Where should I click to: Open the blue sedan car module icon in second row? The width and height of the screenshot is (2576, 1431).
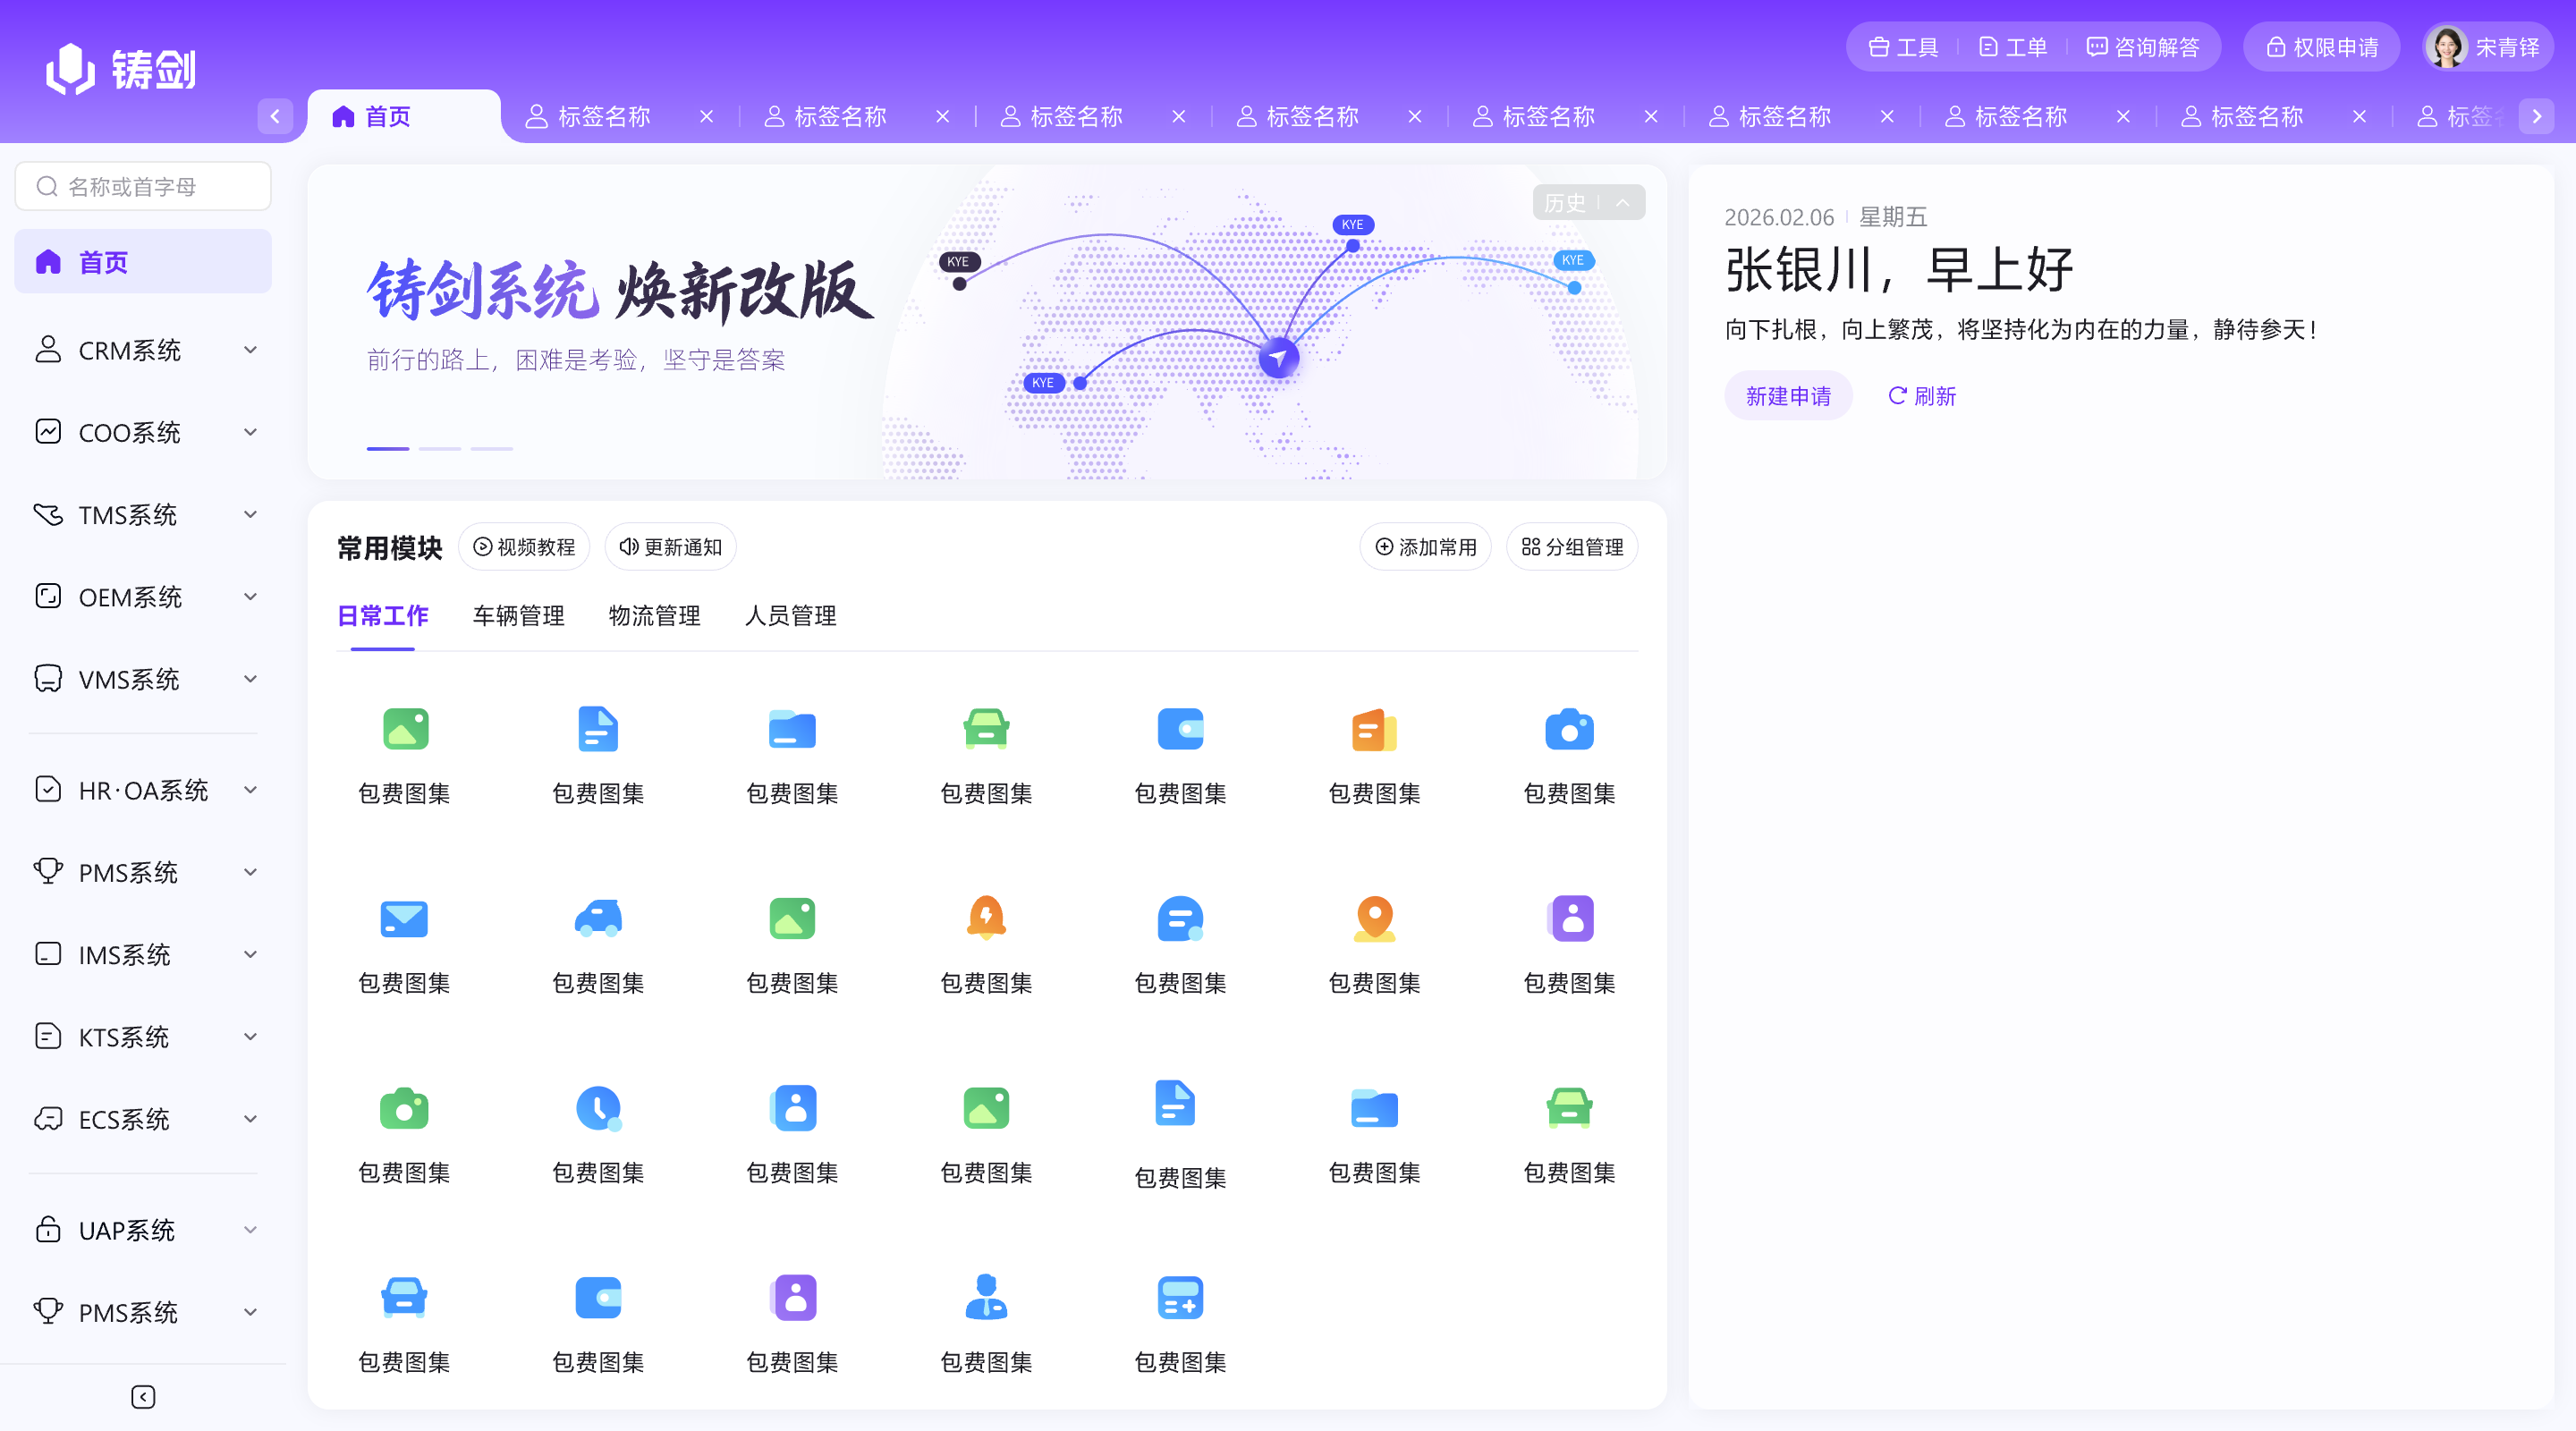point(598,918)
